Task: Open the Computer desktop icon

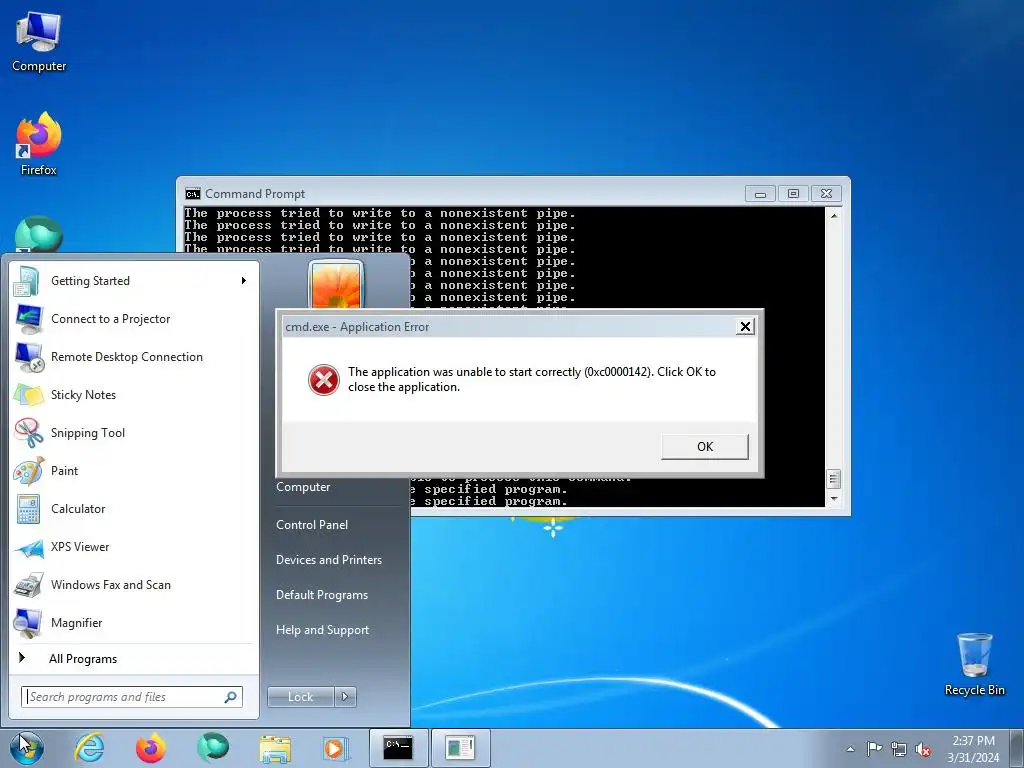Action: click(x=39, y=41)
